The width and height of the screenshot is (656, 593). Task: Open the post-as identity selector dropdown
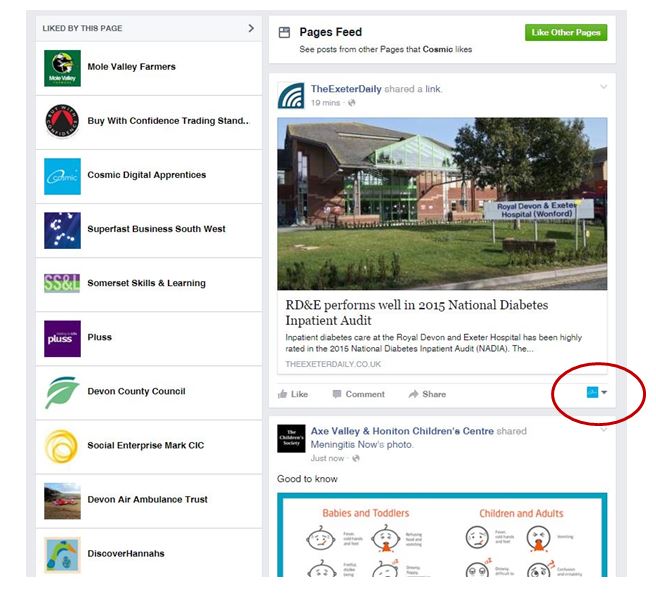tap(597, 393)
